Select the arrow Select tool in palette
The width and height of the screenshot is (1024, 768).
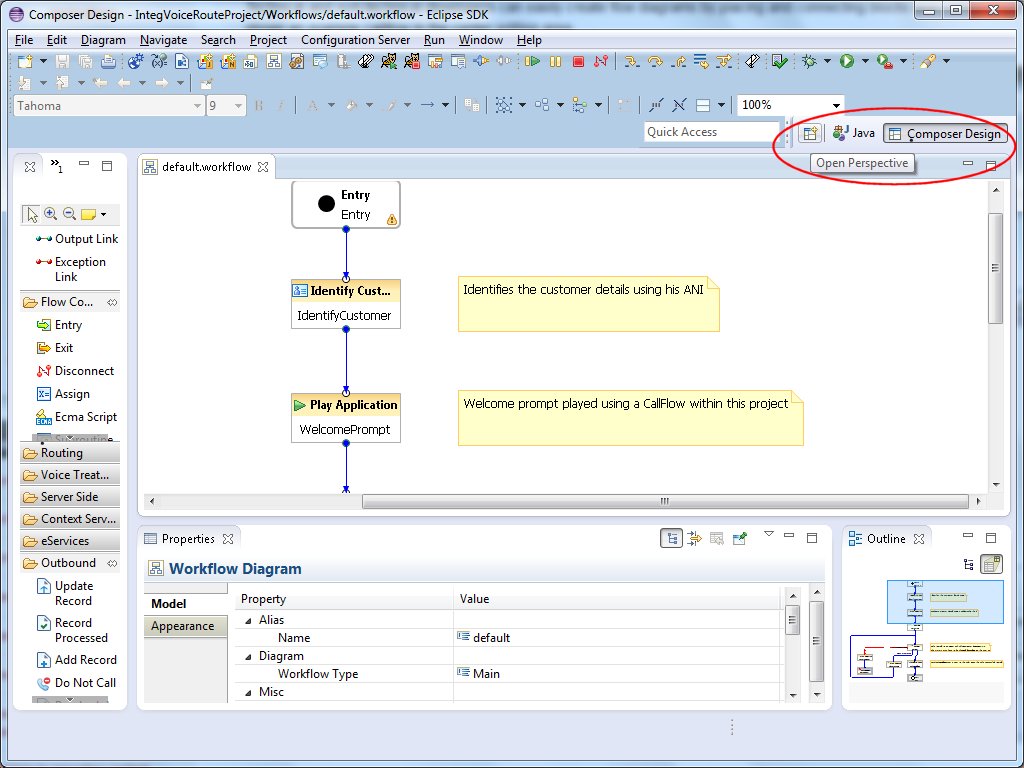point(31,214)
